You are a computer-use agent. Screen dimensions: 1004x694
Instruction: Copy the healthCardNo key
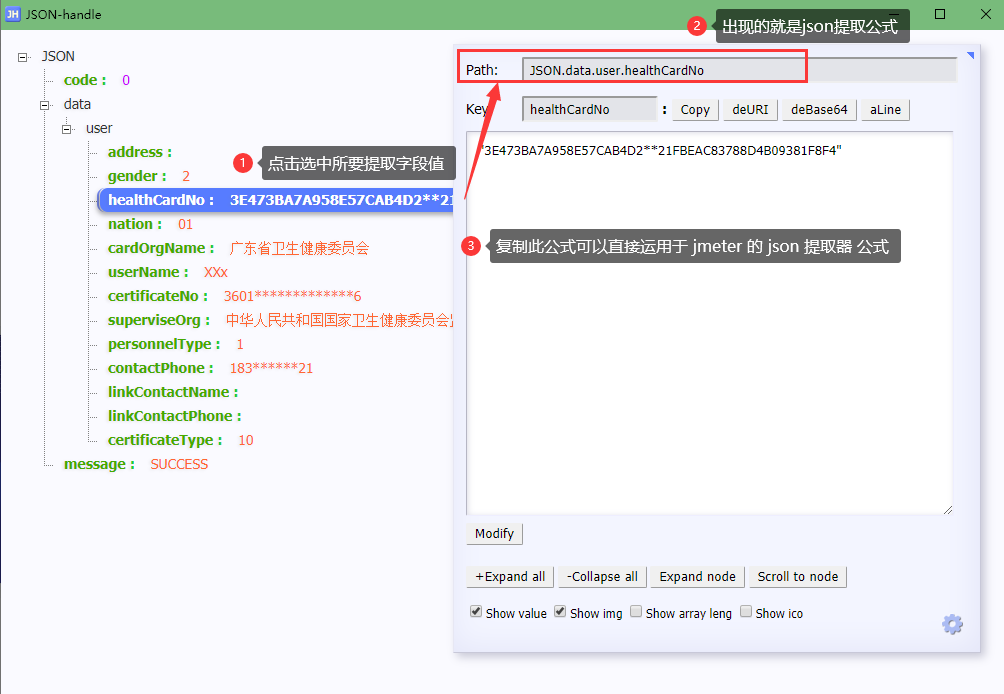(694, 109)
